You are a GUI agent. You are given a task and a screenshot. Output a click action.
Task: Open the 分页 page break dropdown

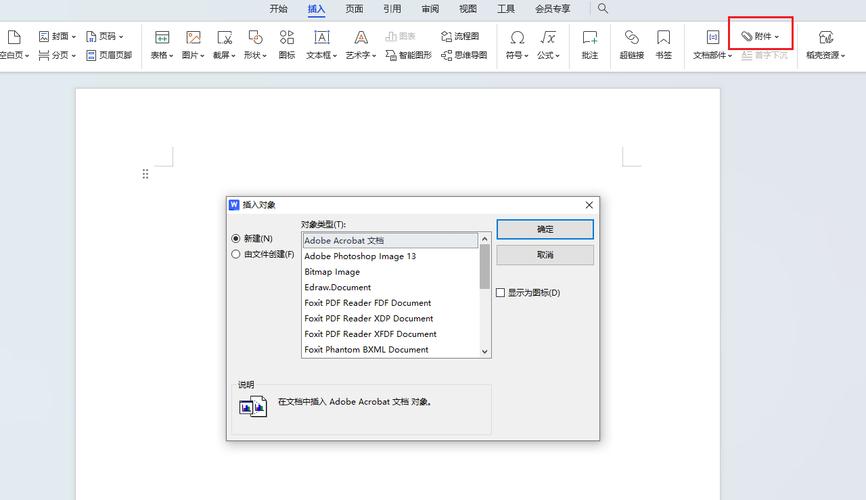click(x=57, y=55)
